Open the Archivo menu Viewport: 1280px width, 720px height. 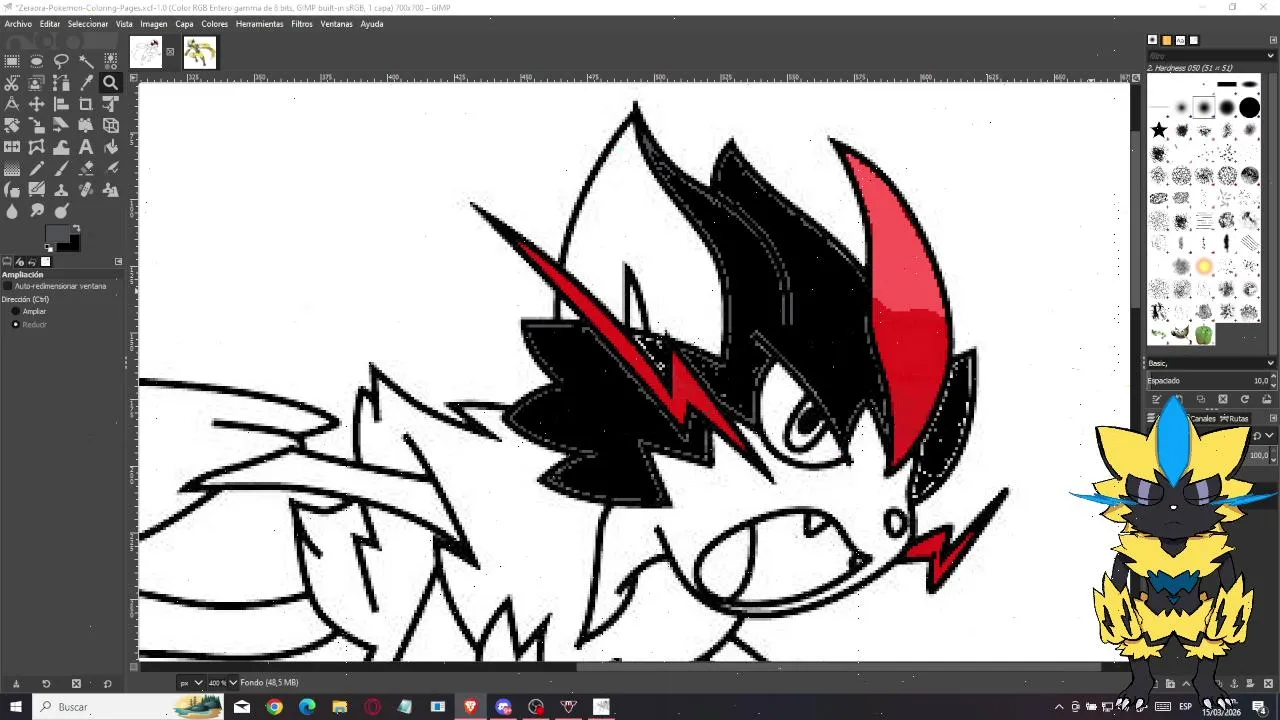coord(18,24)
